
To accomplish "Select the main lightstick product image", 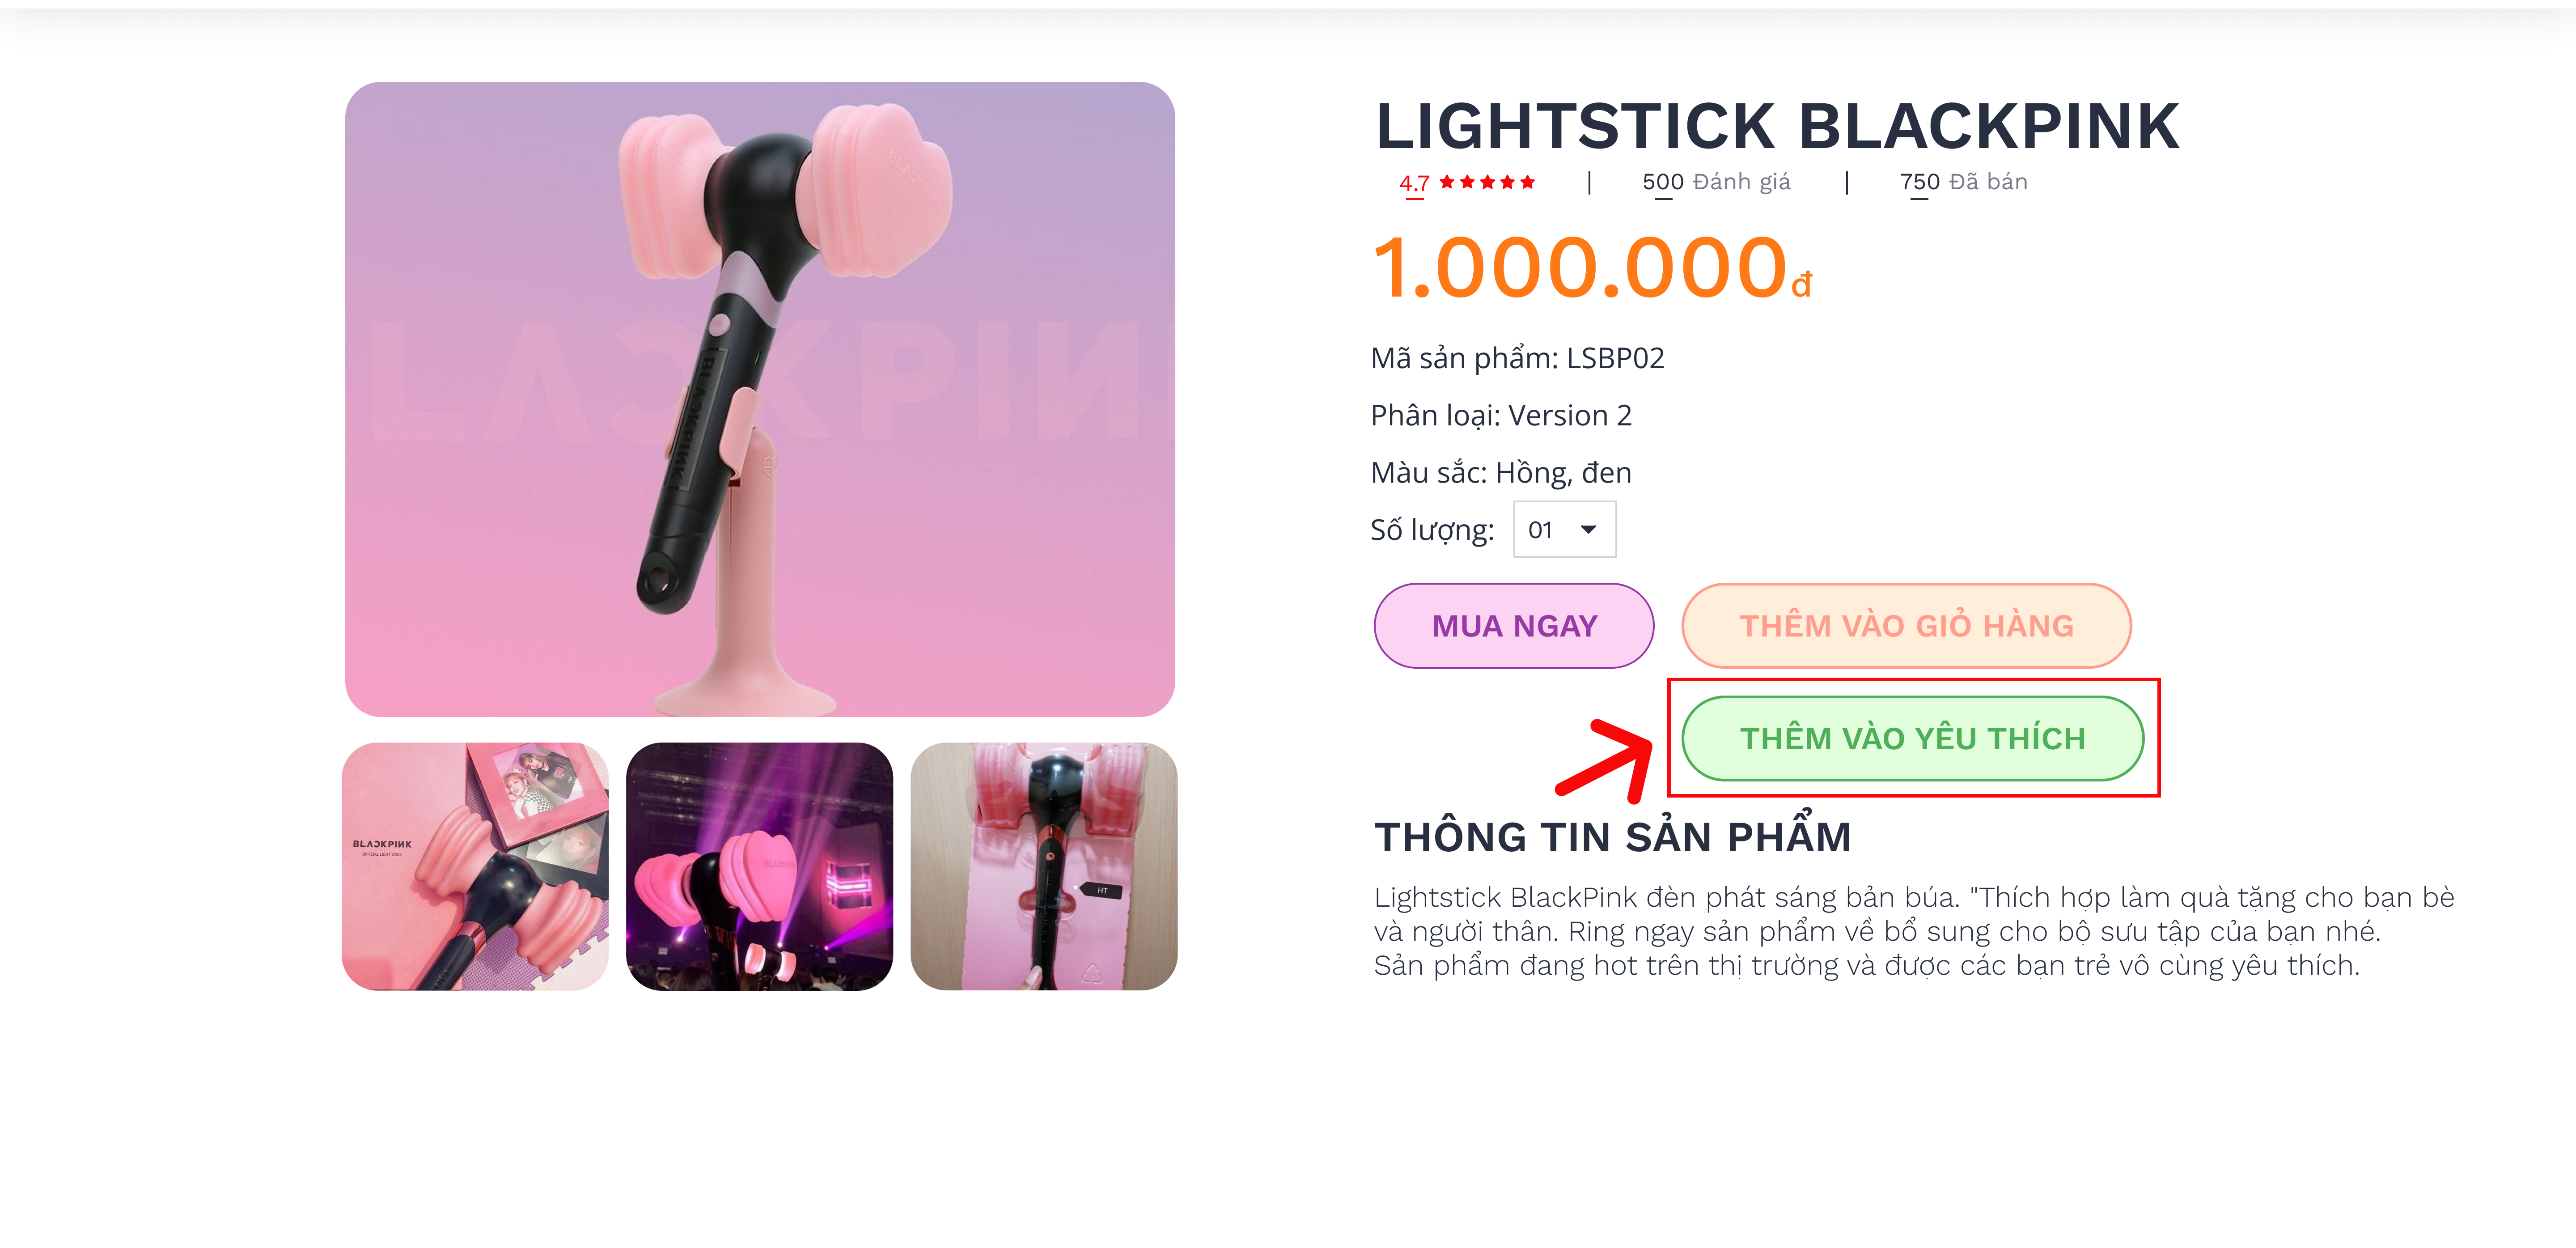I will (760, 399).
